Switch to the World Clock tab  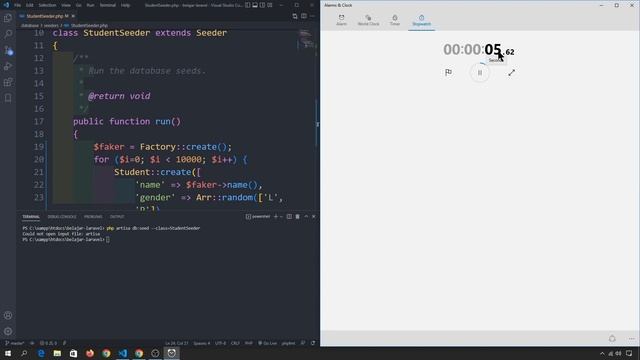coord(368,20)
